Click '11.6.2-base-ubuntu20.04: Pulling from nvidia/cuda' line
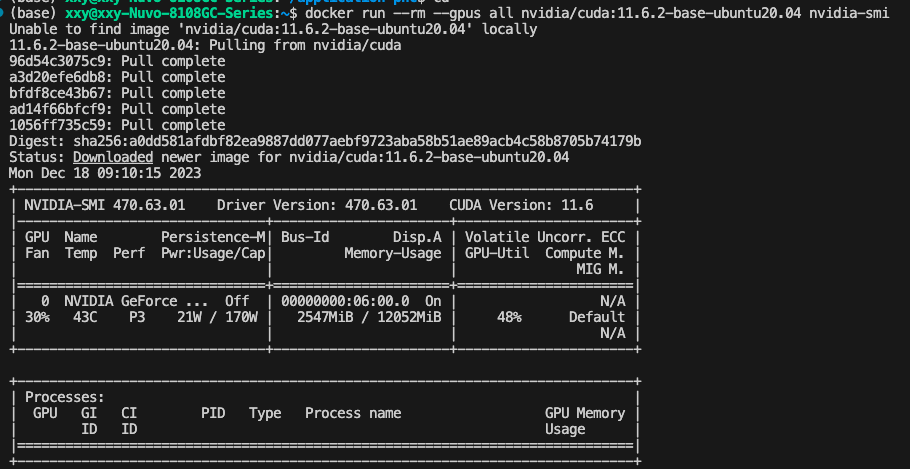The height and width of the screenshot is (469, 910). click(205, 45)
